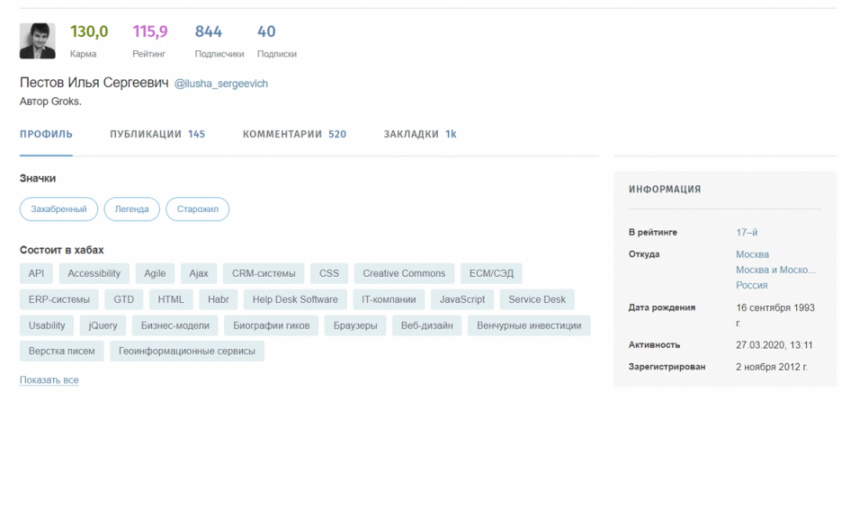Click the Венчурные инвестиции hub tag
850x525 pixels.
pos(528,325)
